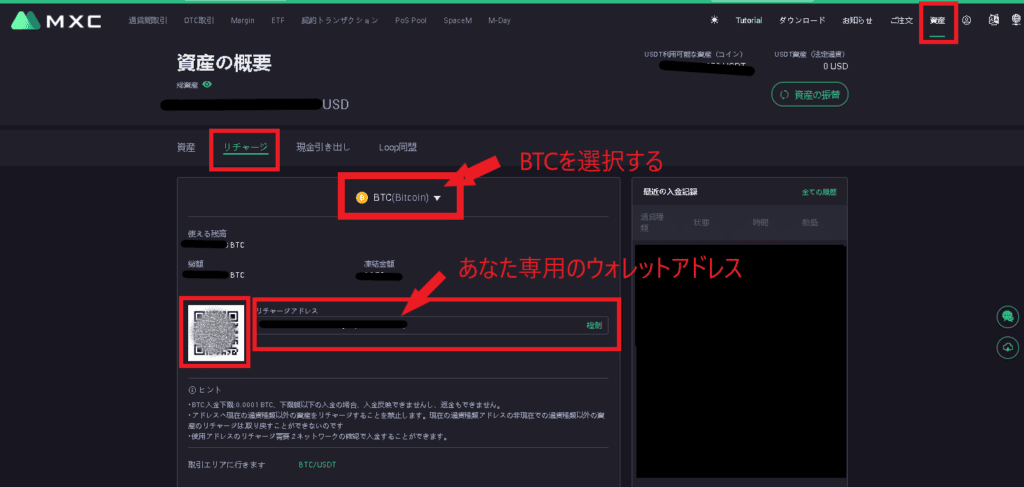Click the MXC logo
This screenshot has width=1024, height=487.
56,20
